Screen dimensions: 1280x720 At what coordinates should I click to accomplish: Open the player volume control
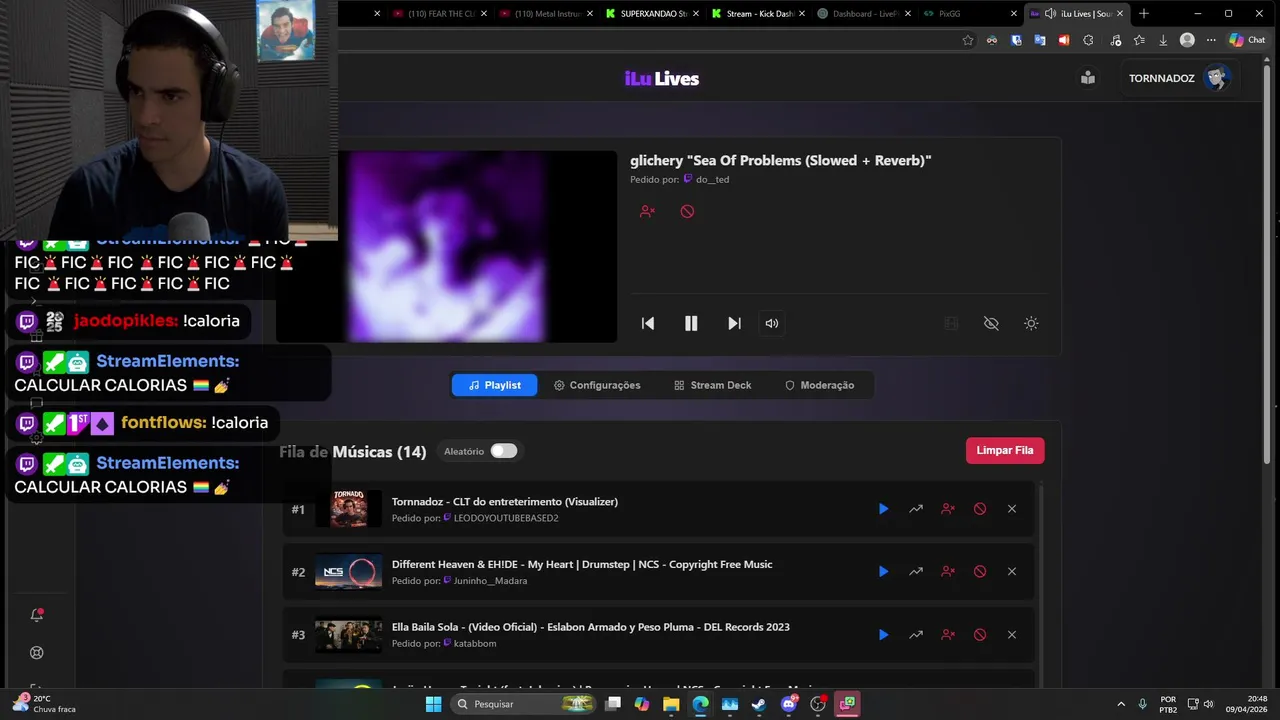772,323
